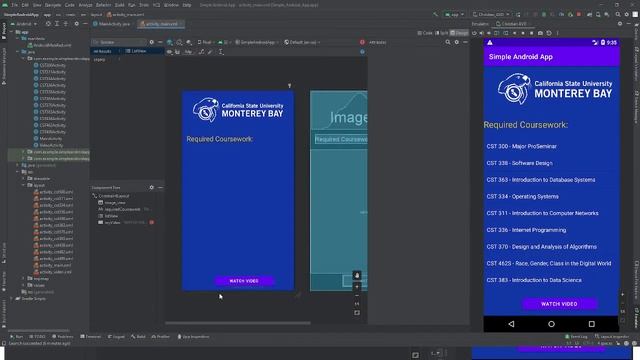Open palette panel settings gear

point(151,42)
